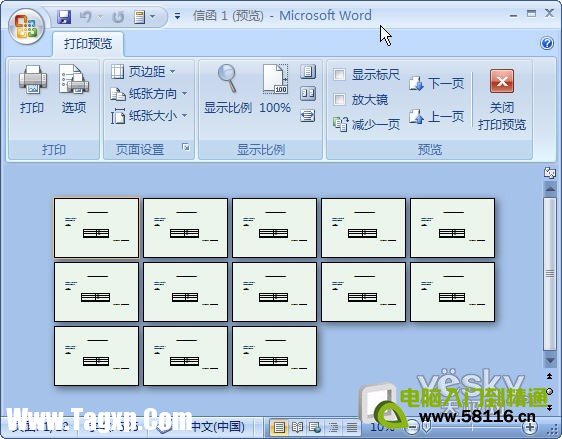Image resolution: width=562 pixels, height=439 pixels.
Task: Switch to full screen reading view
Action: coord(297,427)
